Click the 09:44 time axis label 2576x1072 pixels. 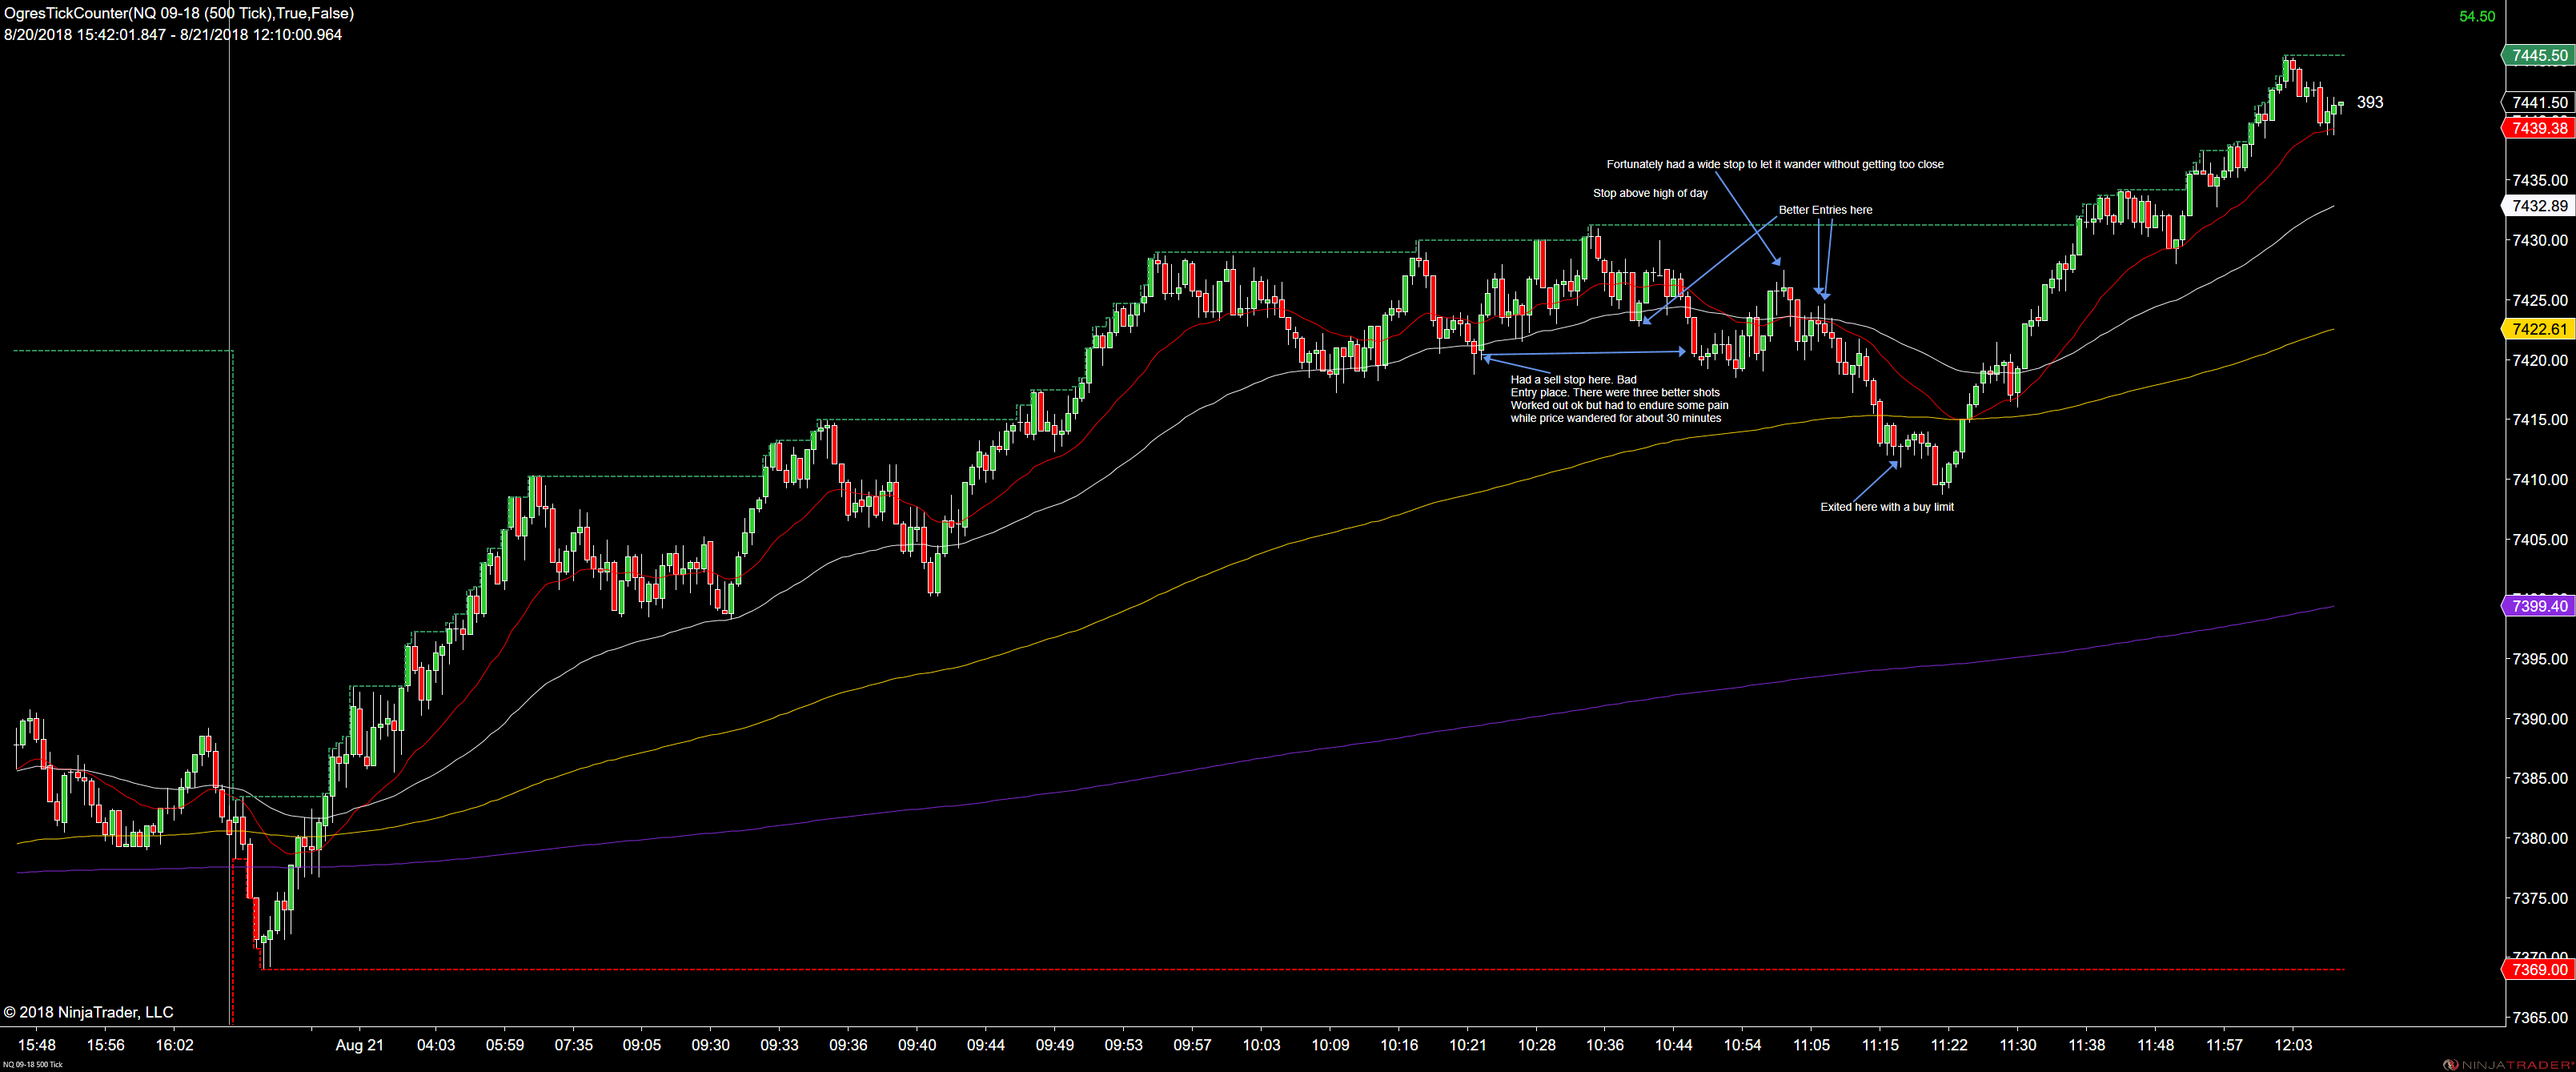point(986,1045)
